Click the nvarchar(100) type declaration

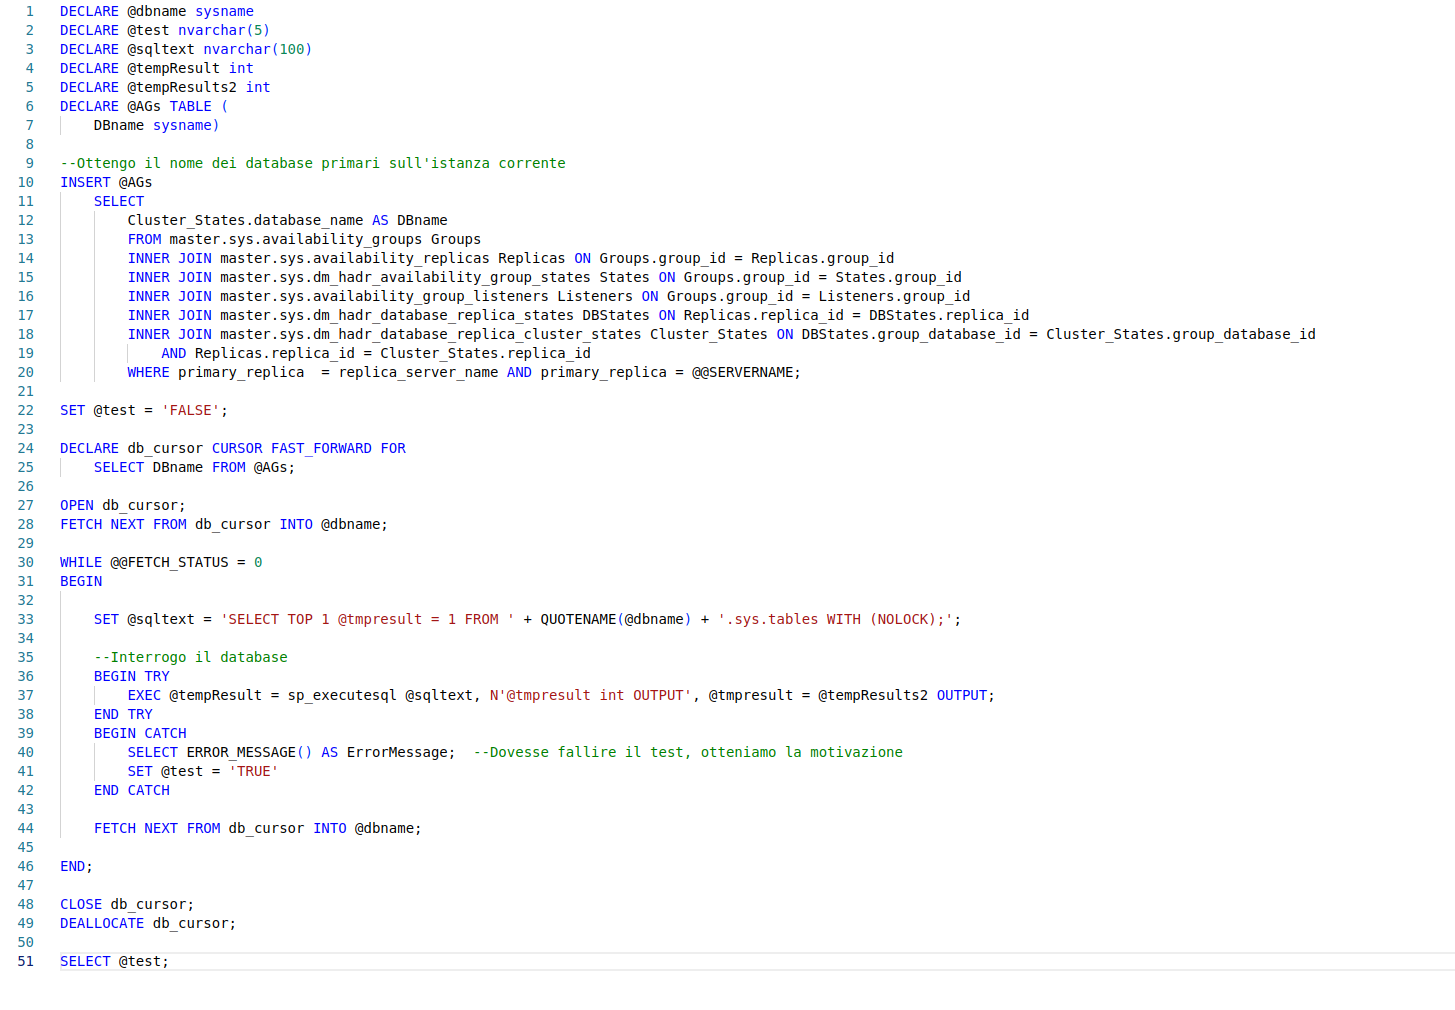tap(257, 49)
